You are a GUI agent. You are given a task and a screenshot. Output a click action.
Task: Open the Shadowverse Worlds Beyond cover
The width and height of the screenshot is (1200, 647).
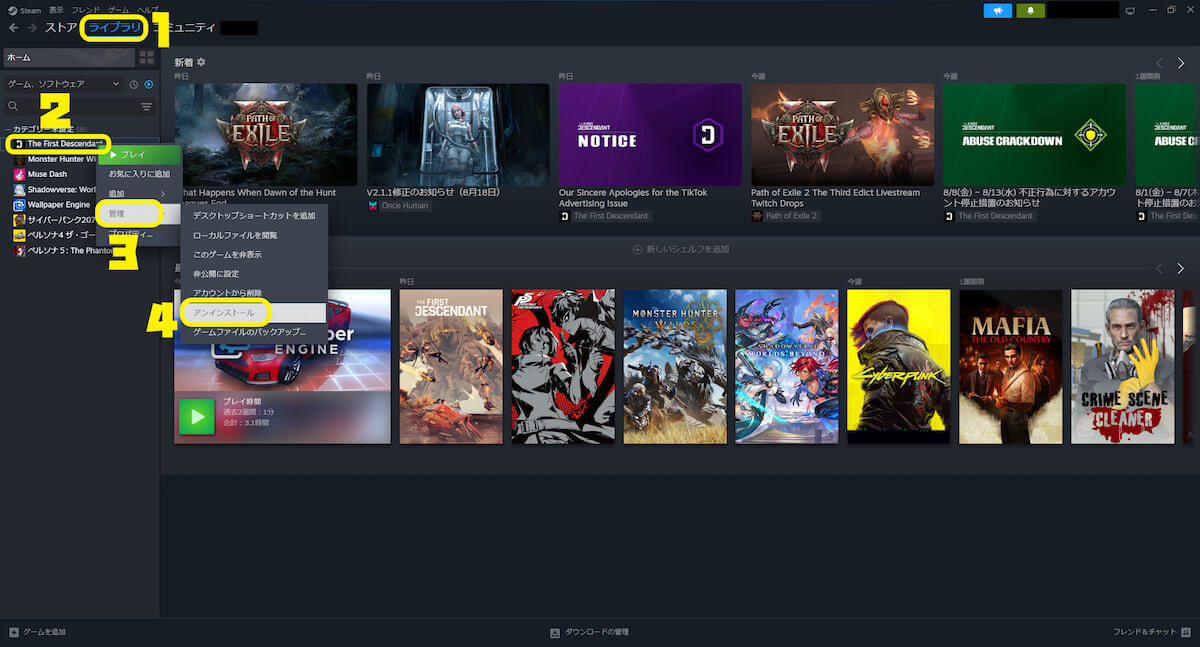coord(787,366)
